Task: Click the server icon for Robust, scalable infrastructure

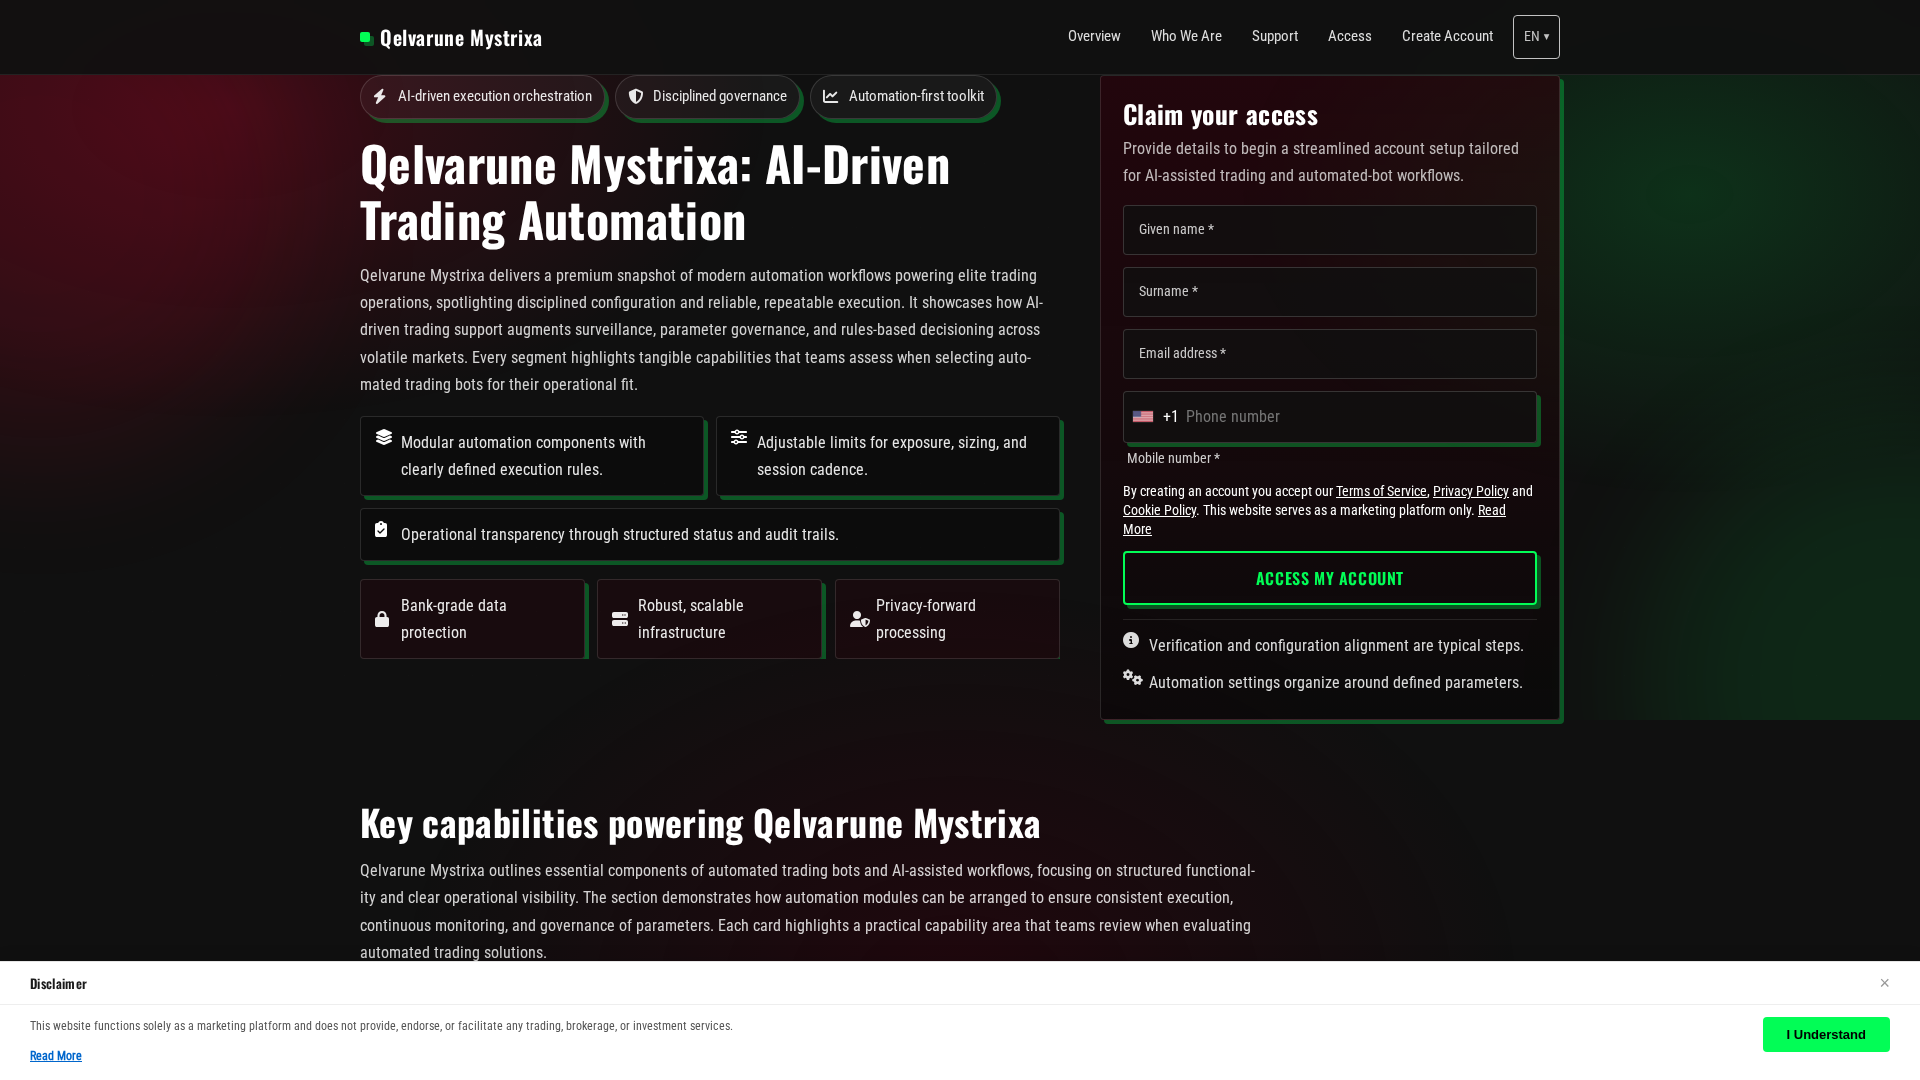Action: [620, 619]
